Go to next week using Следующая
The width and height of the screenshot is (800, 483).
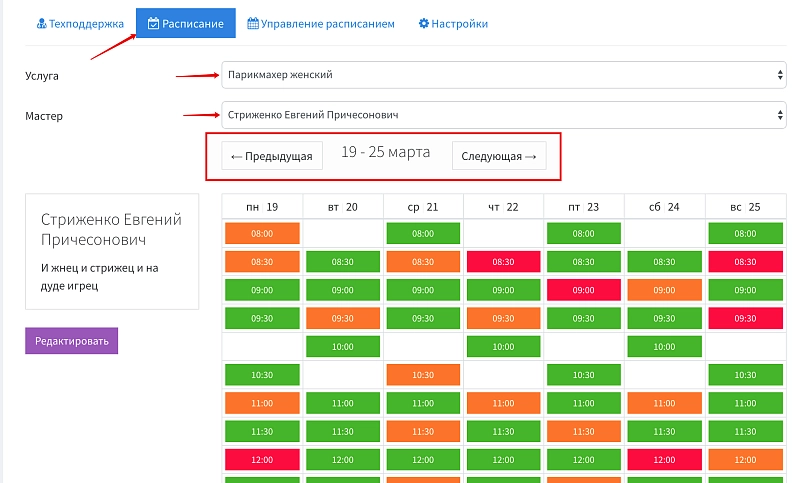[499, 156]
